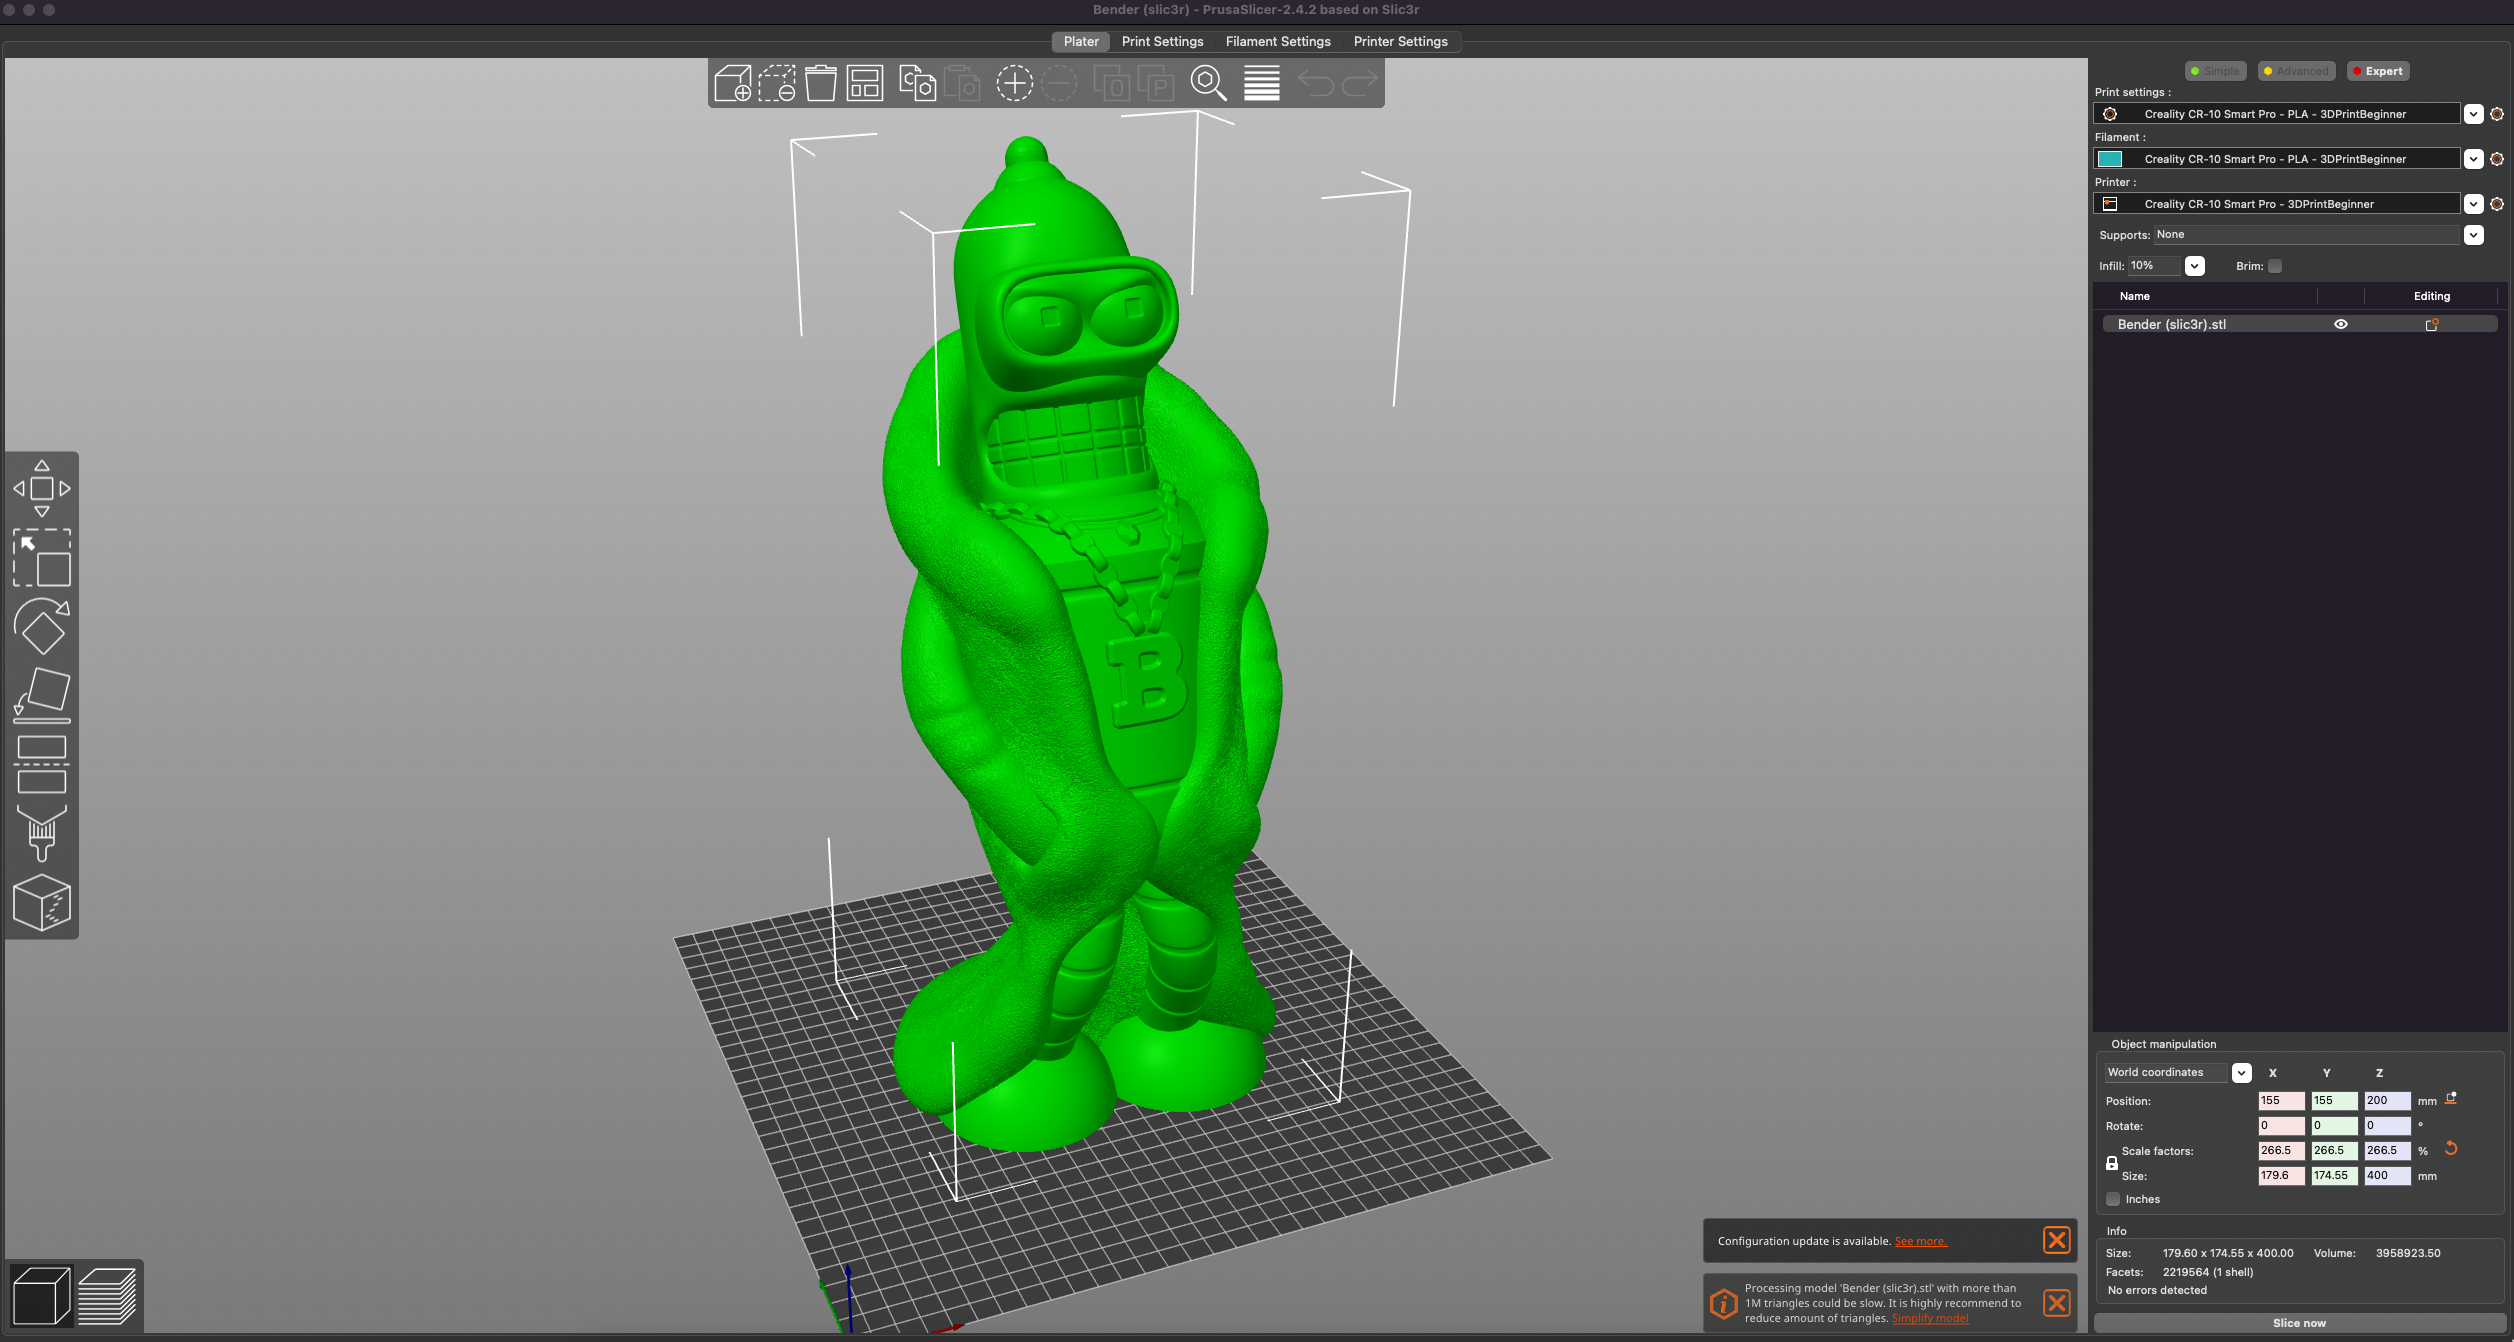
Task: Check the Inches checkbox
Action: pos(2113,1199)
